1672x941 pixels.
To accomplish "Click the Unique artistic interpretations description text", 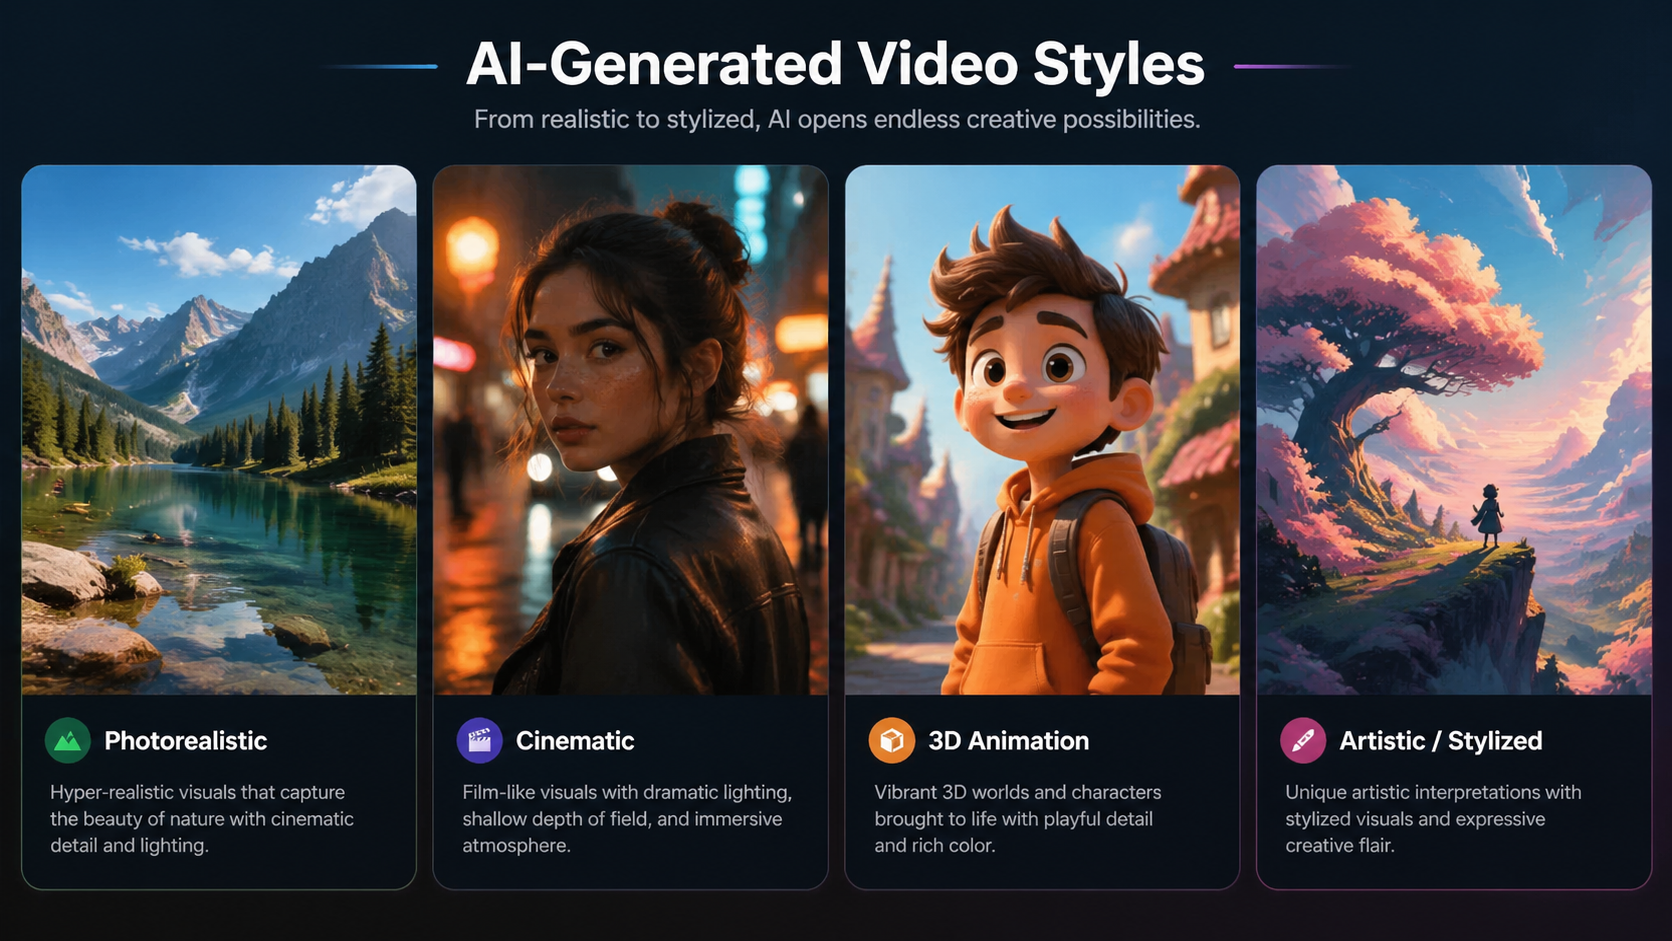I will tap(1433, 819).
